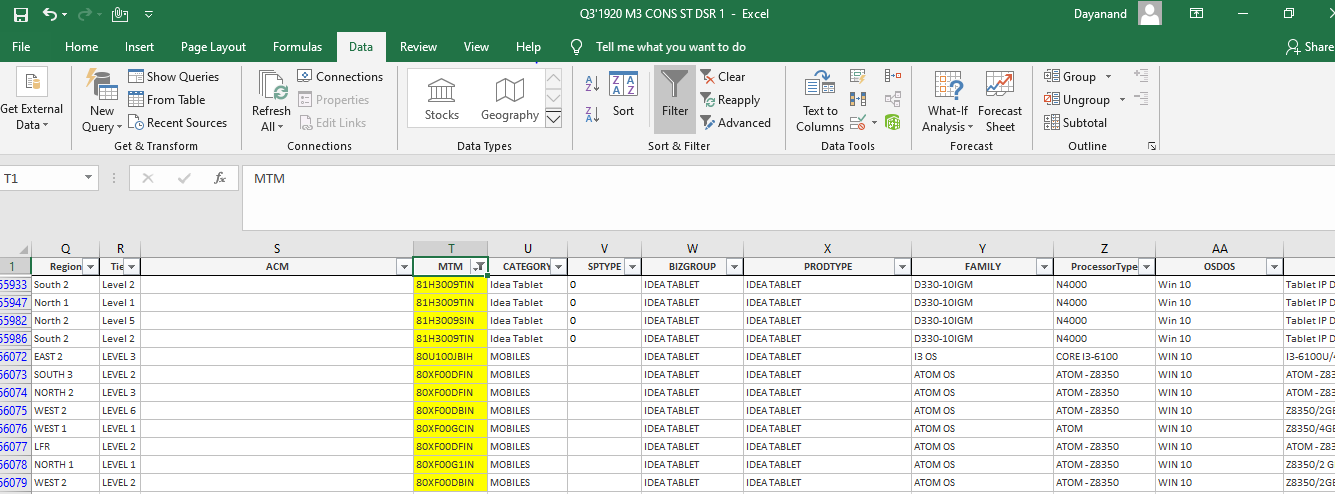The image size is (1335, 494).
Task: Click Forecast Sheet button
Action: click(999, 102)
